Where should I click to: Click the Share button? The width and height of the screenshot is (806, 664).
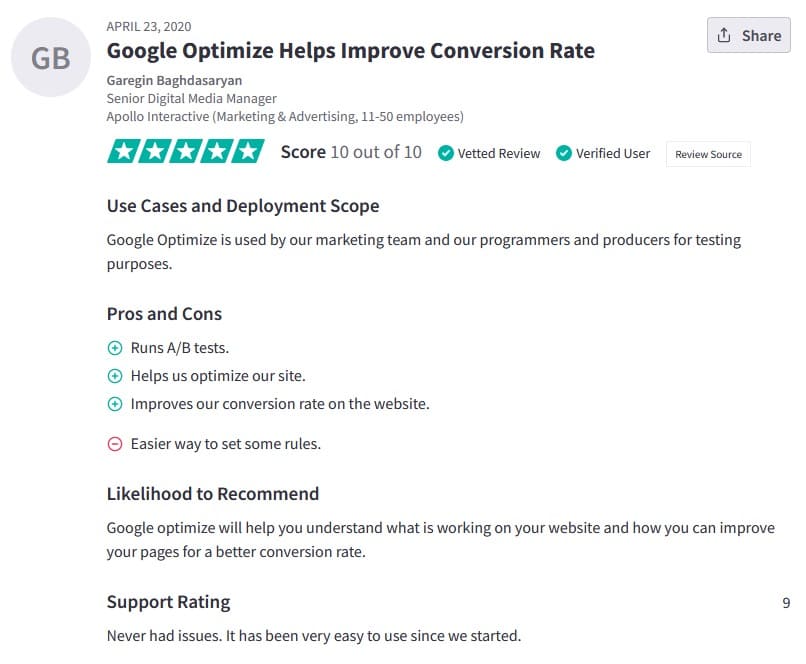point(748,35)
